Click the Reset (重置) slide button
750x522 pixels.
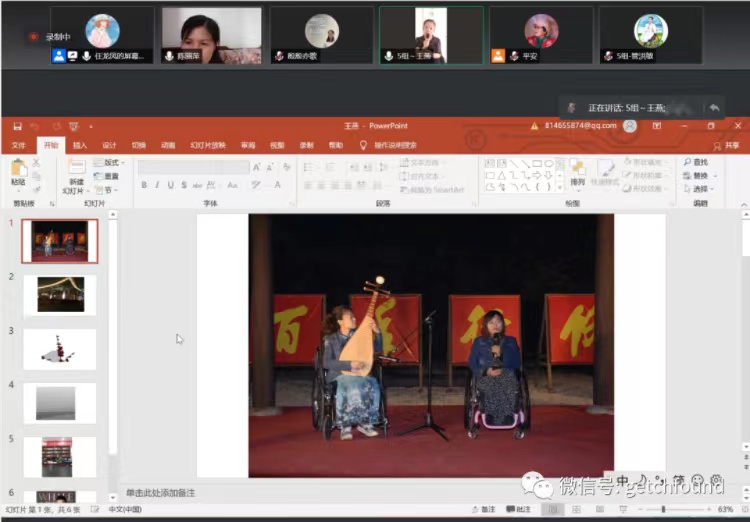(x=106, y=176)
